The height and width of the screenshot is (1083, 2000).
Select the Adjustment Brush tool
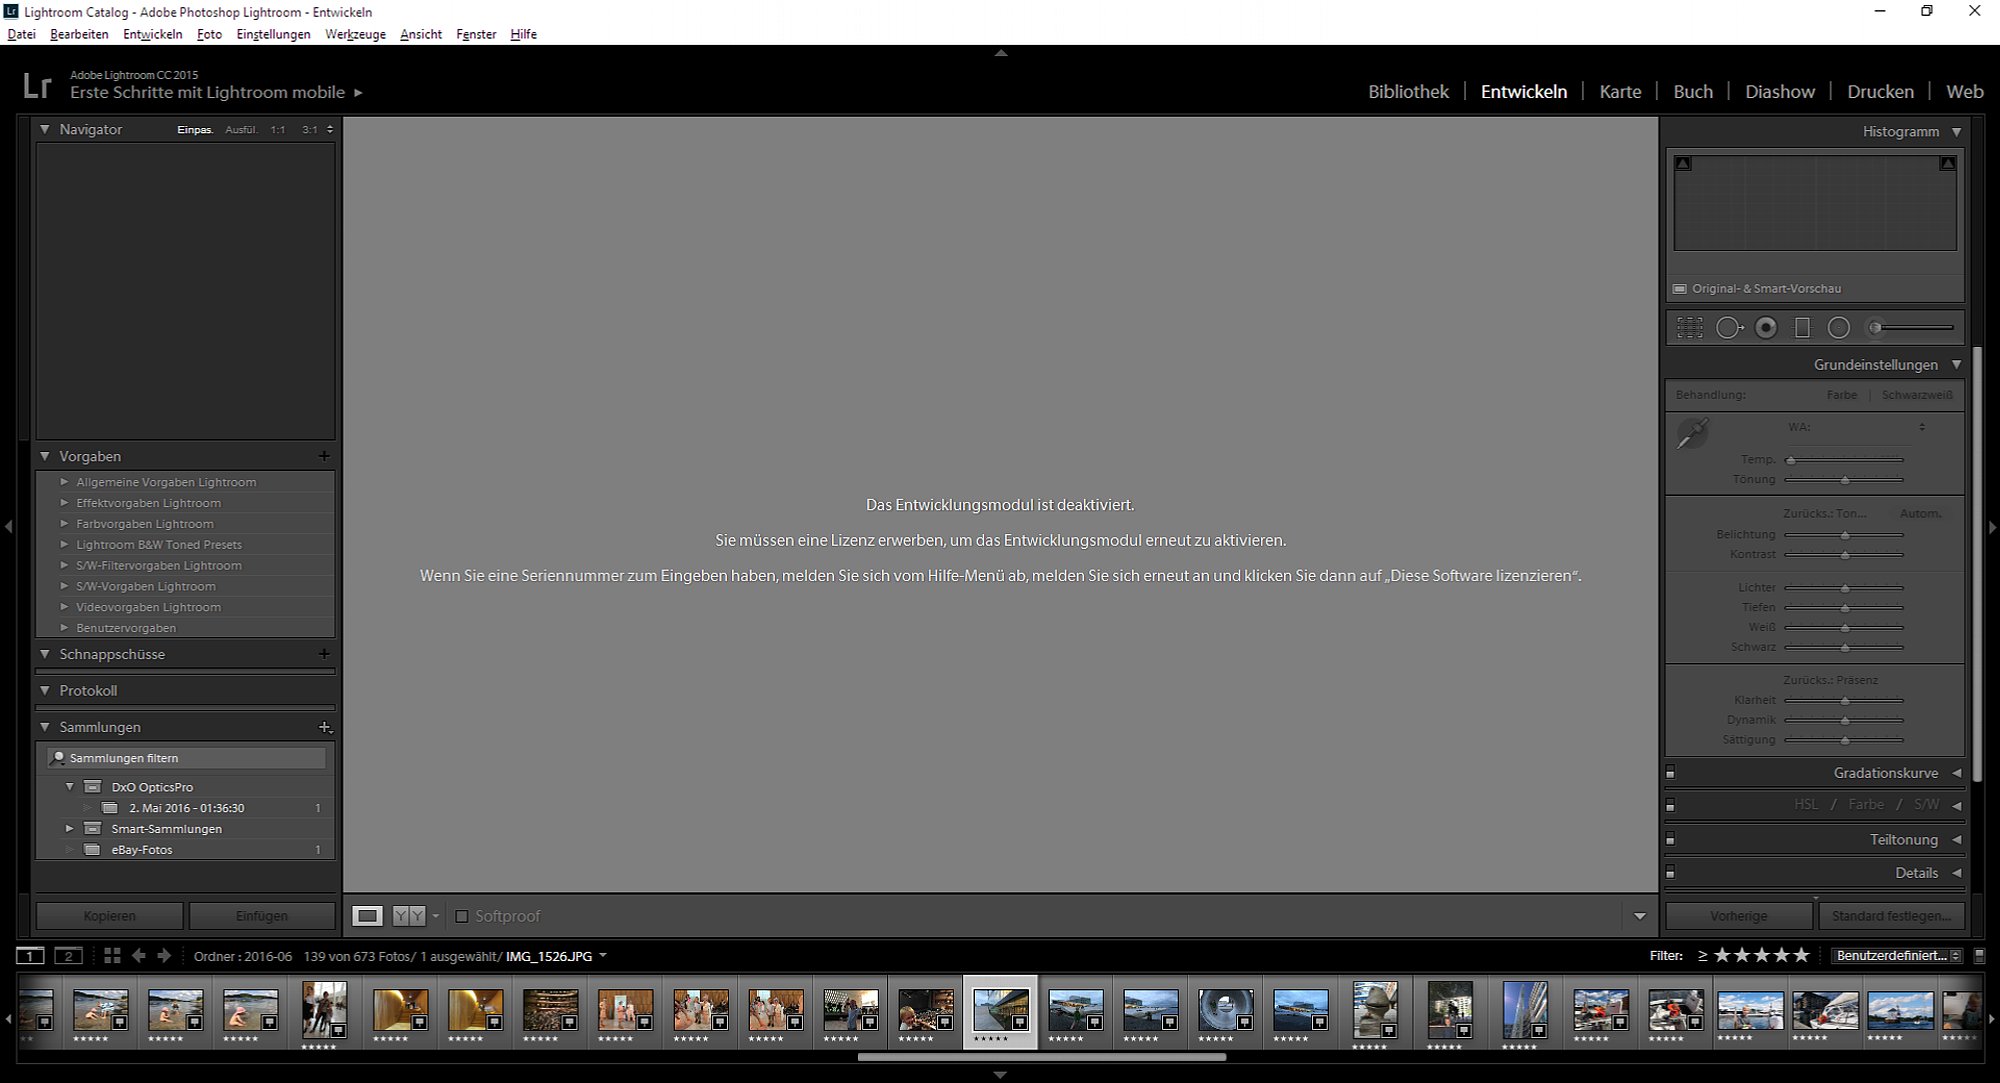[1911, 328]
